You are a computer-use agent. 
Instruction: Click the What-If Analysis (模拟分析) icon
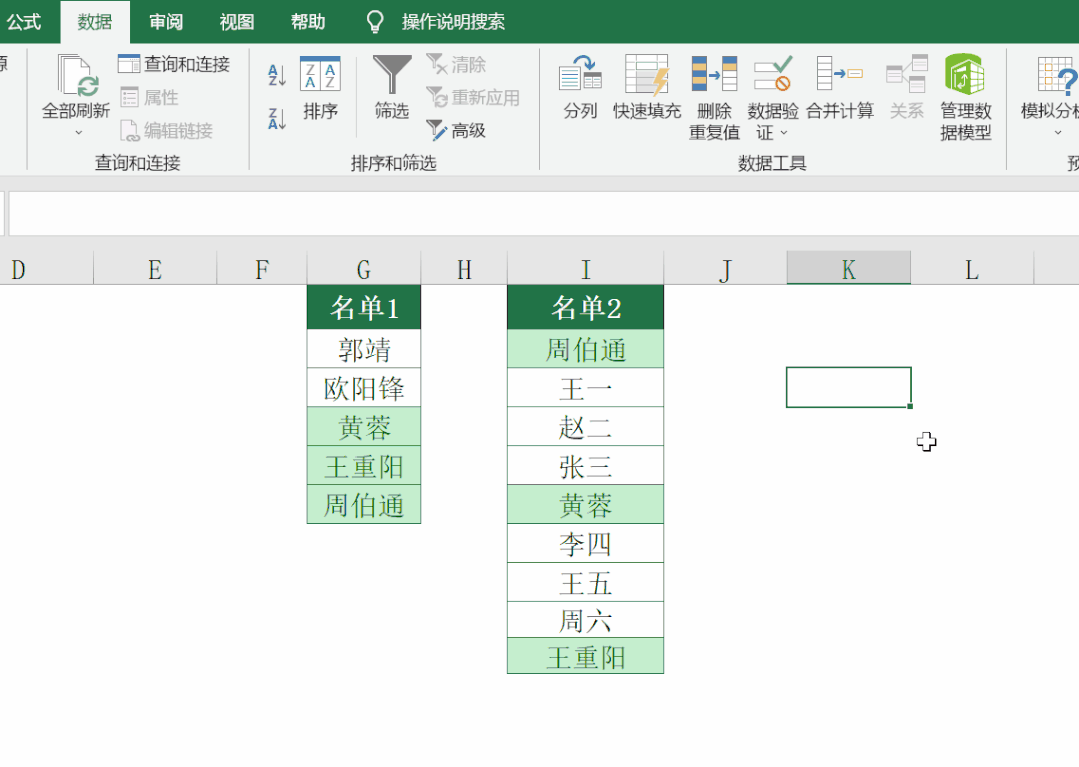1056,74
